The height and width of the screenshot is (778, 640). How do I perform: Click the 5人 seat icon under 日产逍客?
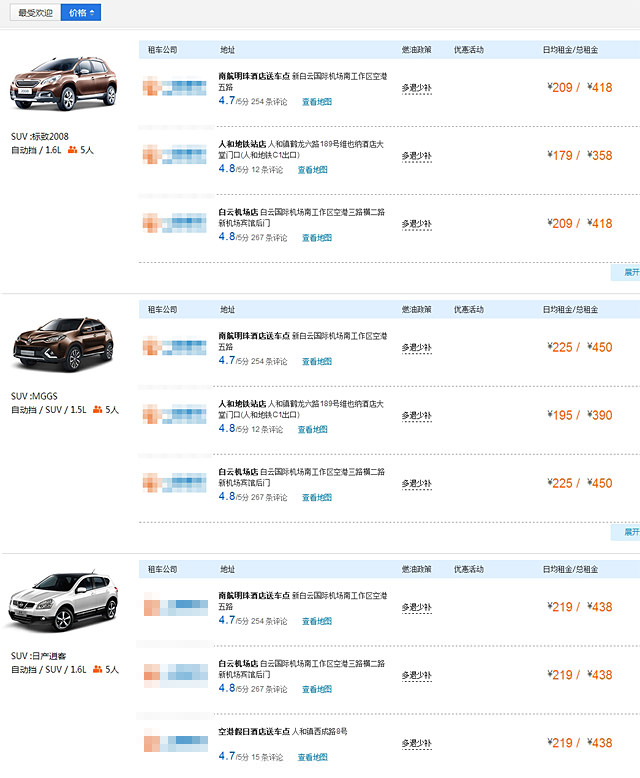(97, 670)
